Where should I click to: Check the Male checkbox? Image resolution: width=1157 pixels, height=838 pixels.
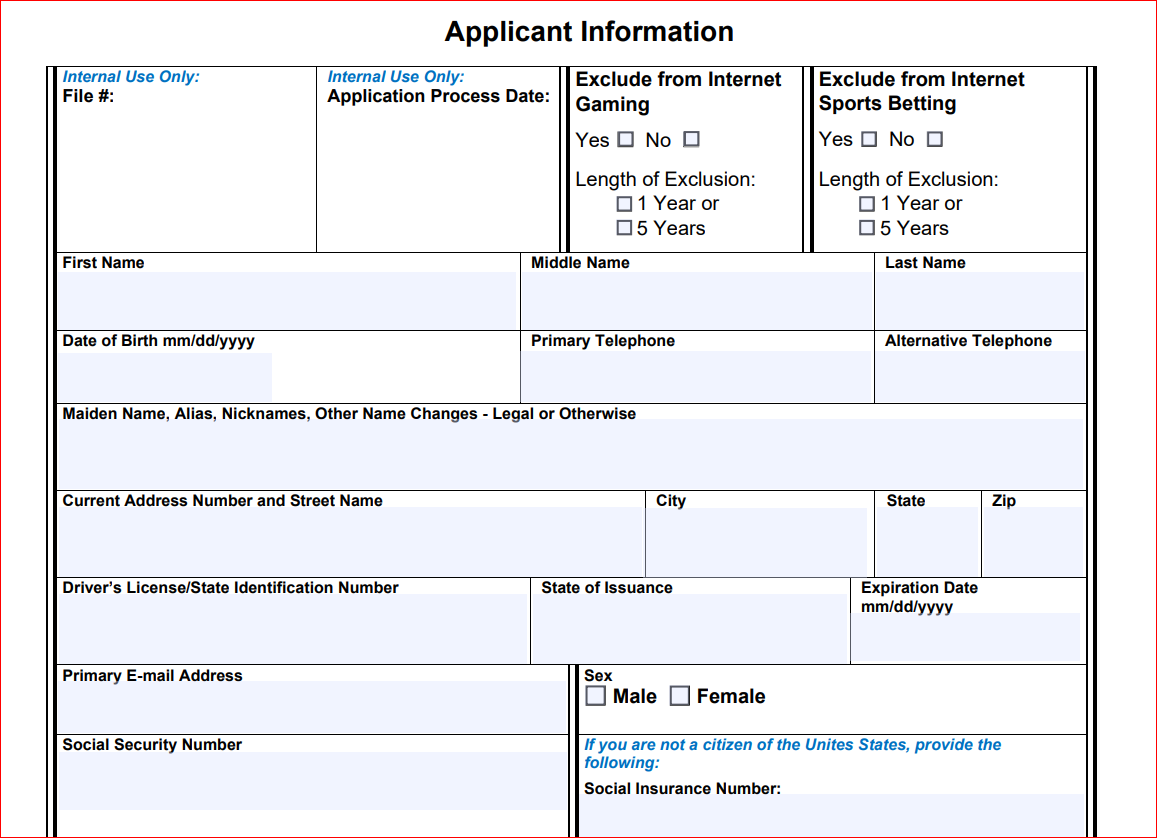(x=595, y=696)
